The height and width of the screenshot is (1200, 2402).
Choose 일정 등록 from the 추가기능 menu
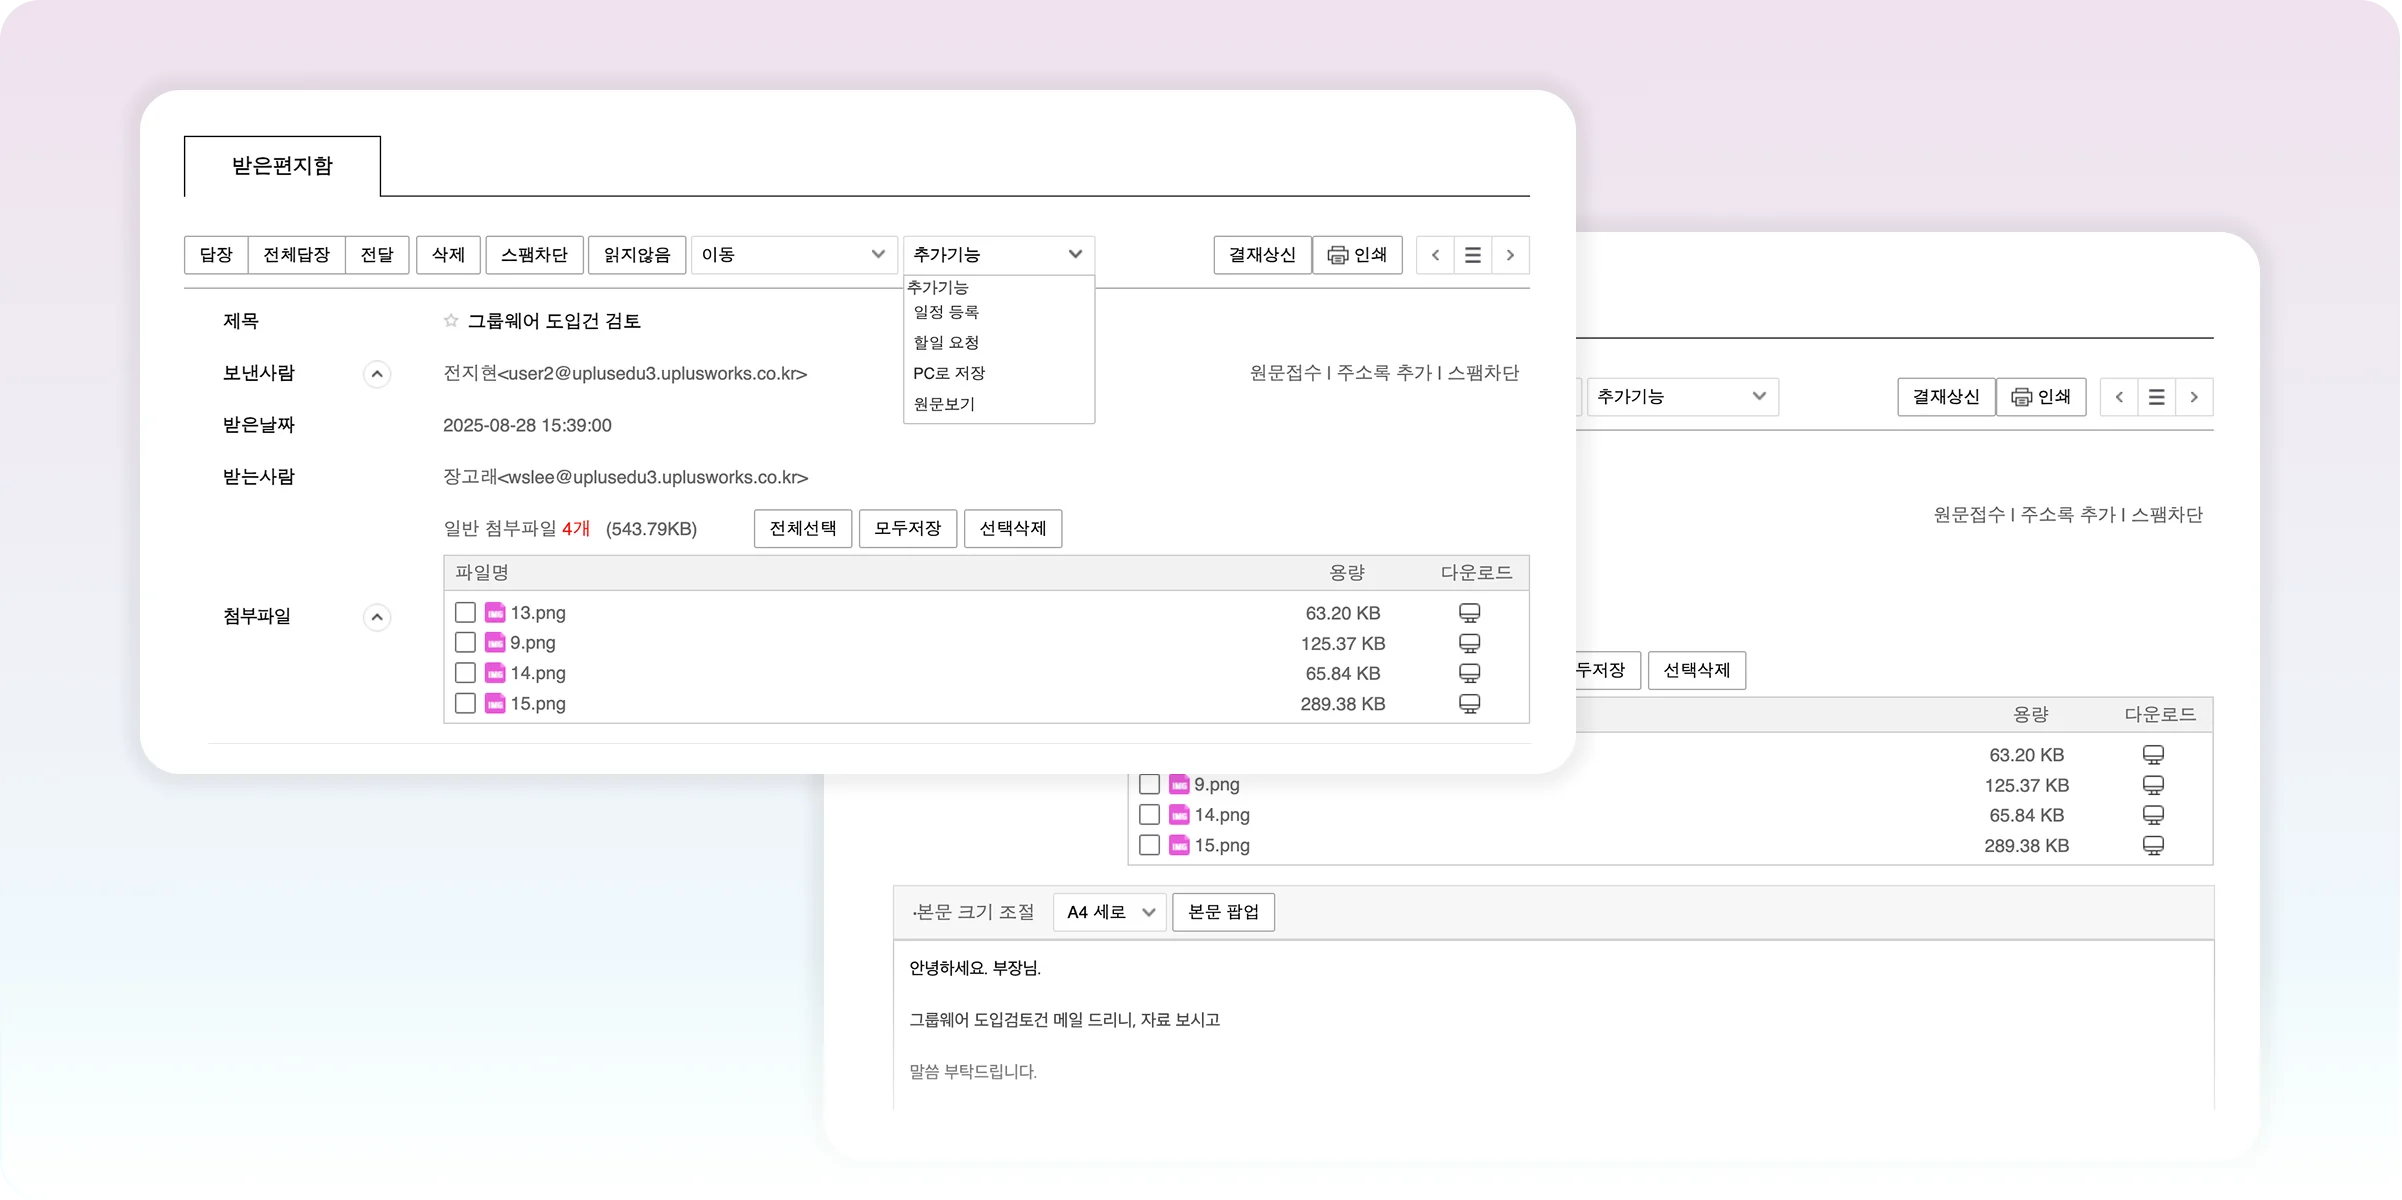click(946, 312)
